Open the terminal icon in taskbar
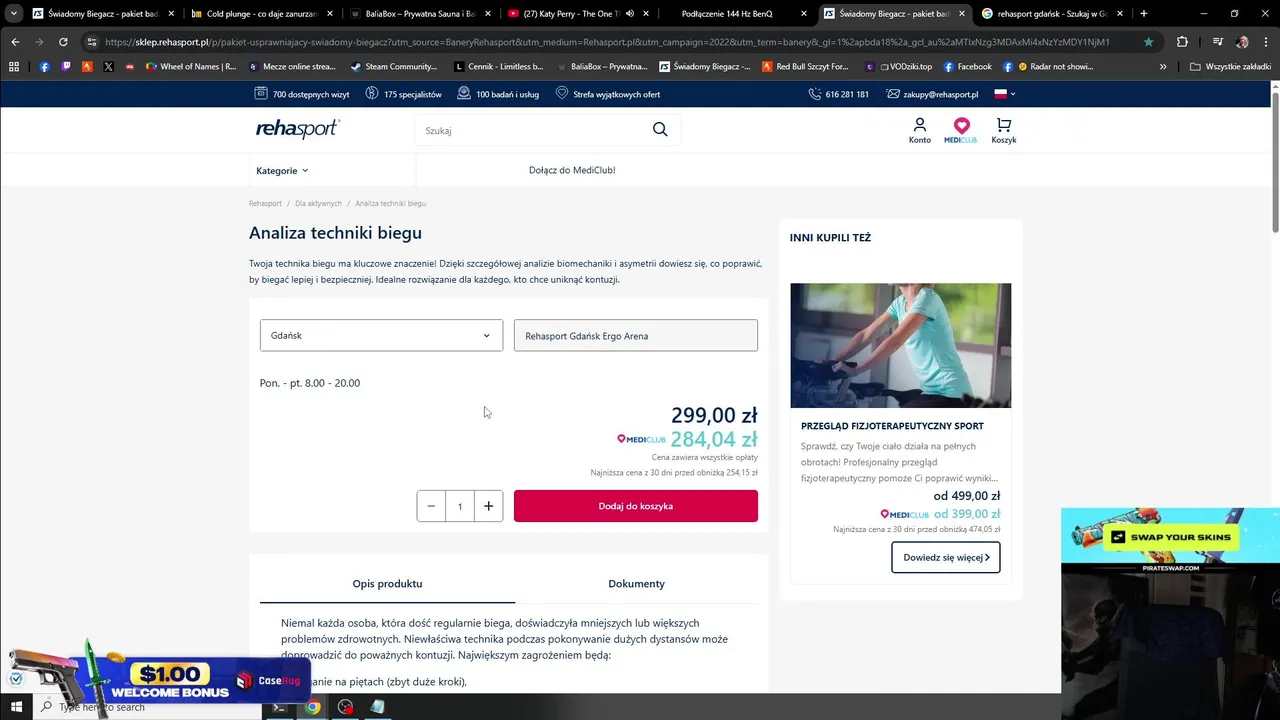Screen dimensions: 1280x720 280,707
